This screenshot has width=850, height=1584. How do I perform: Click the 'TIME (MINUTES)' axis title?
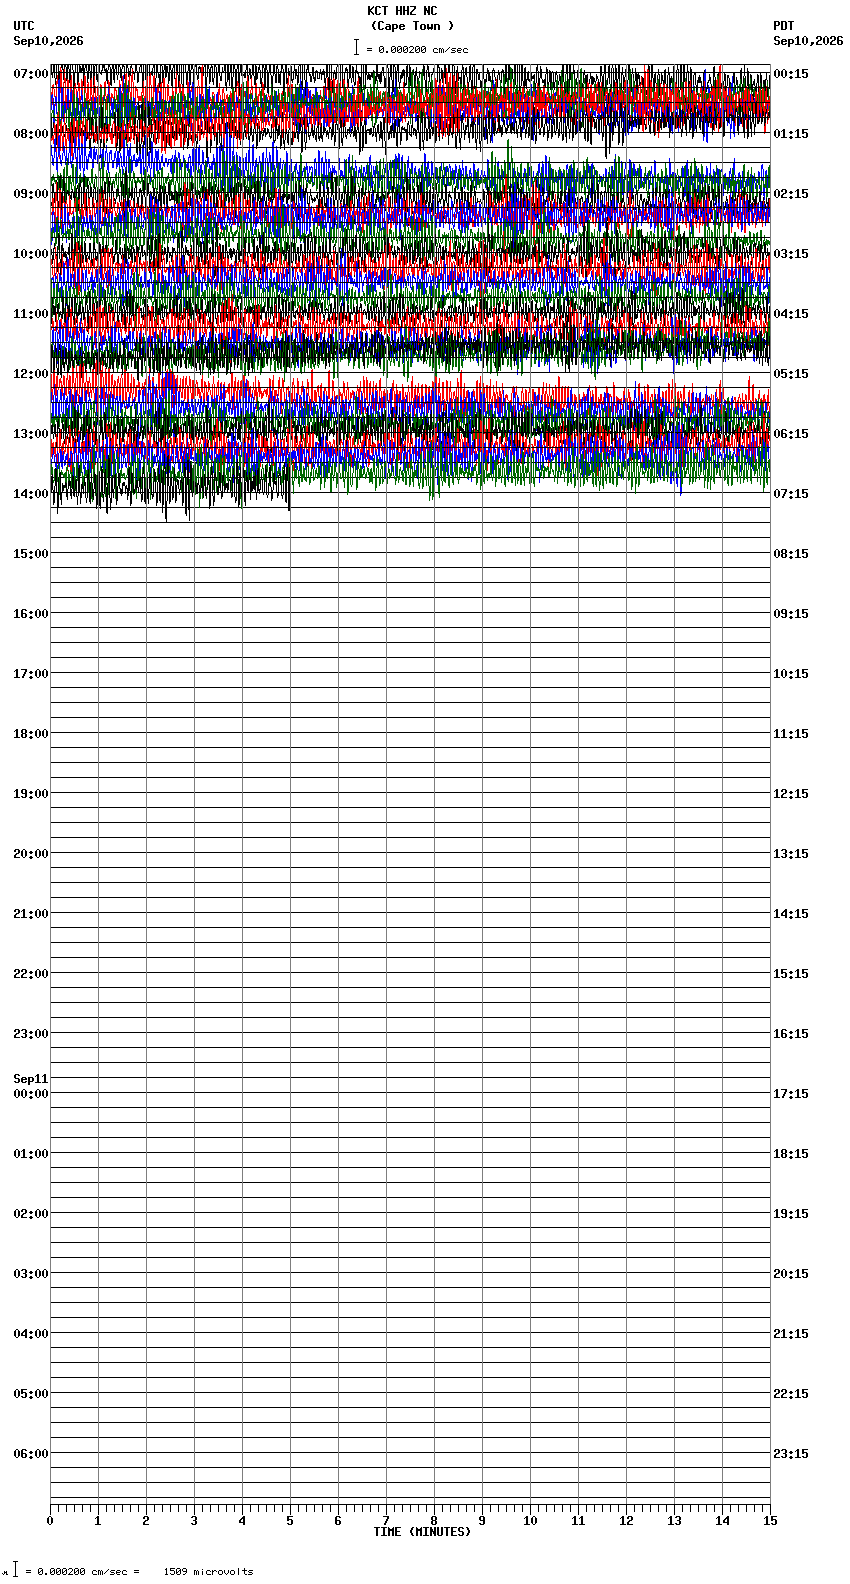pyautogui.click(x=422, y=1532)
